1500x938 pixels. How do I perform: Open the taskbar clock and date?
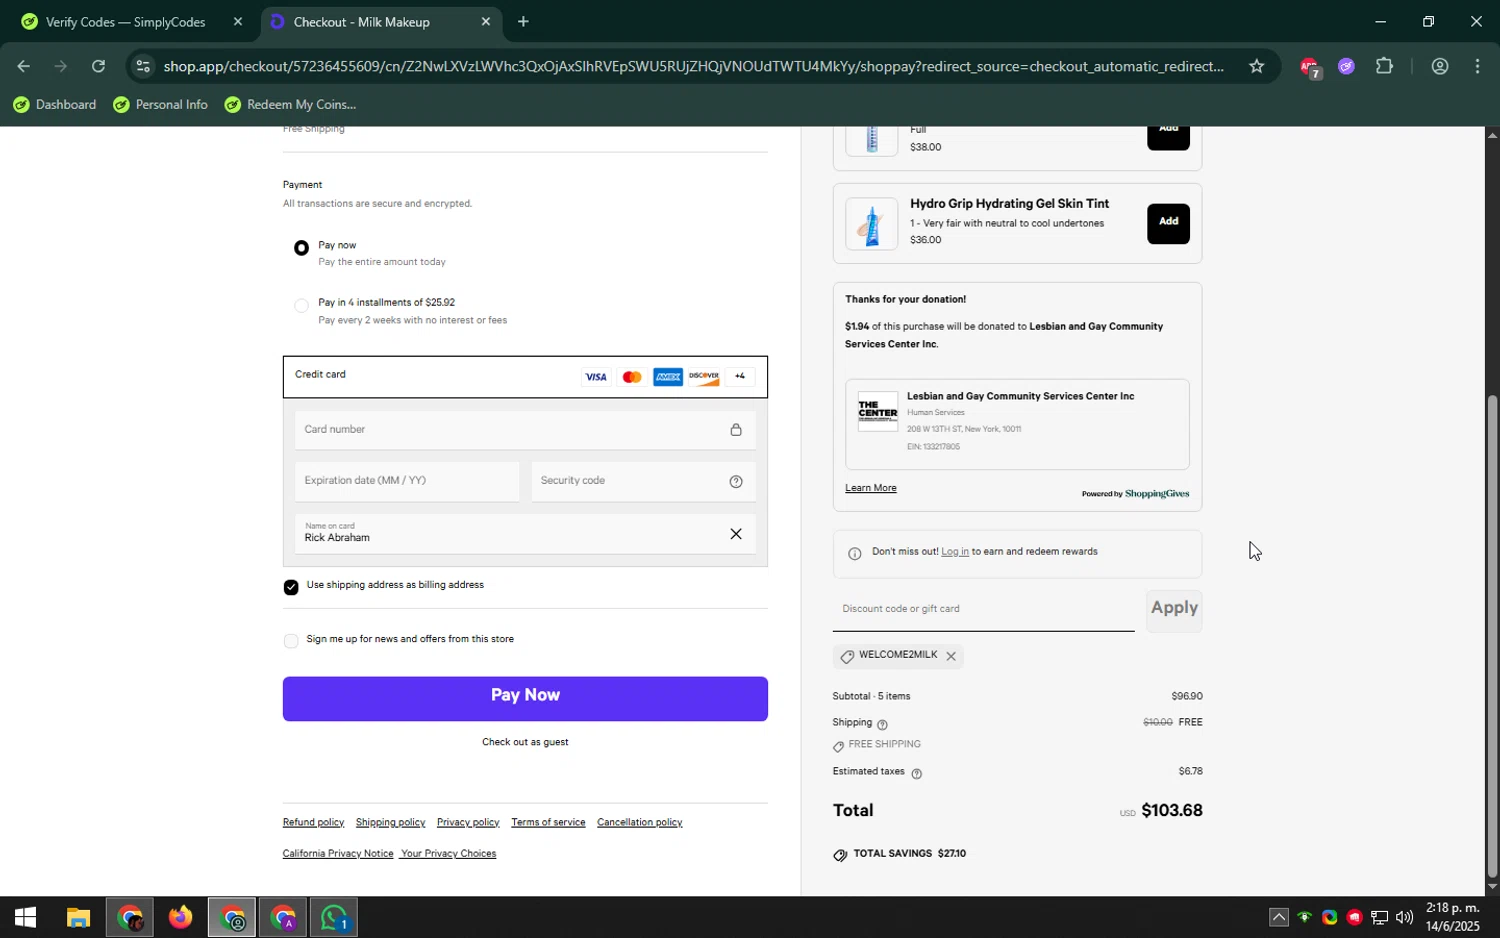[1452, 917]
